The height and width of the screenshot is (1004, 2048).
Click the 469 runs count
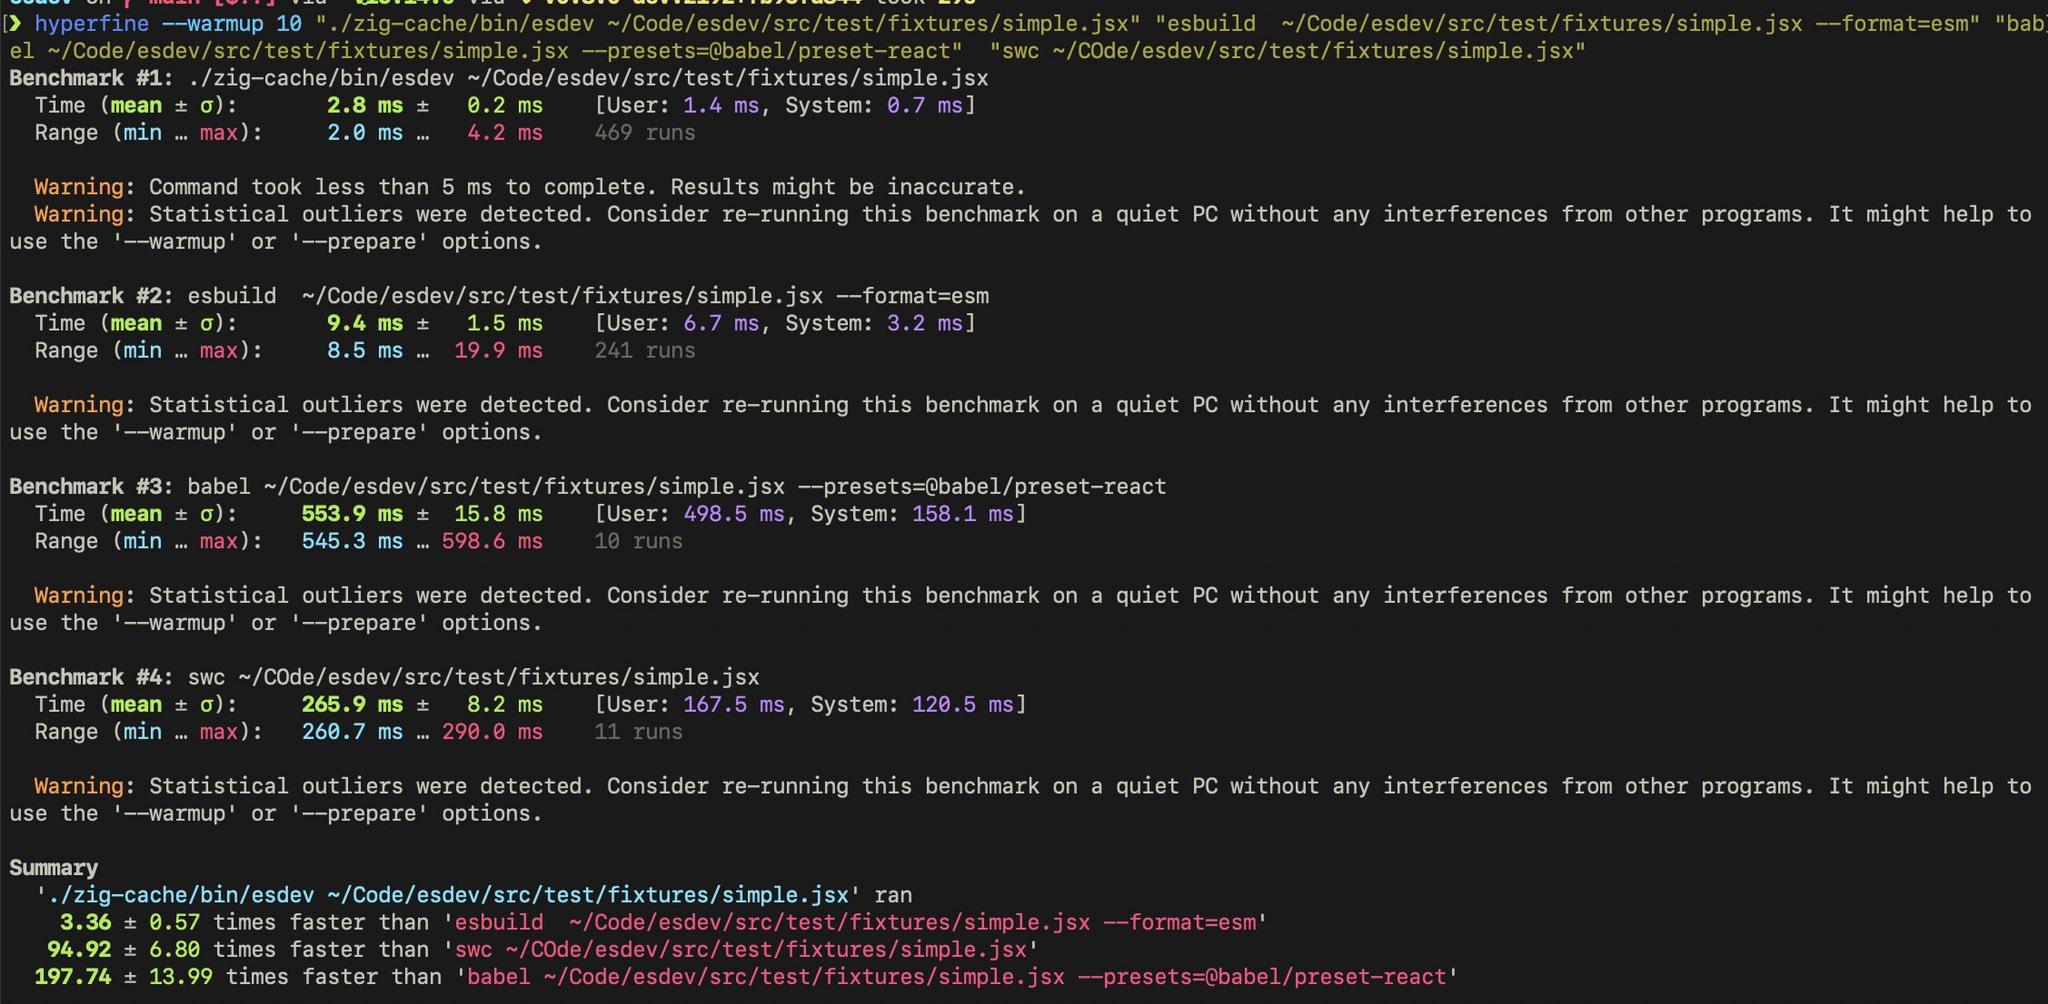pos(644,132)
